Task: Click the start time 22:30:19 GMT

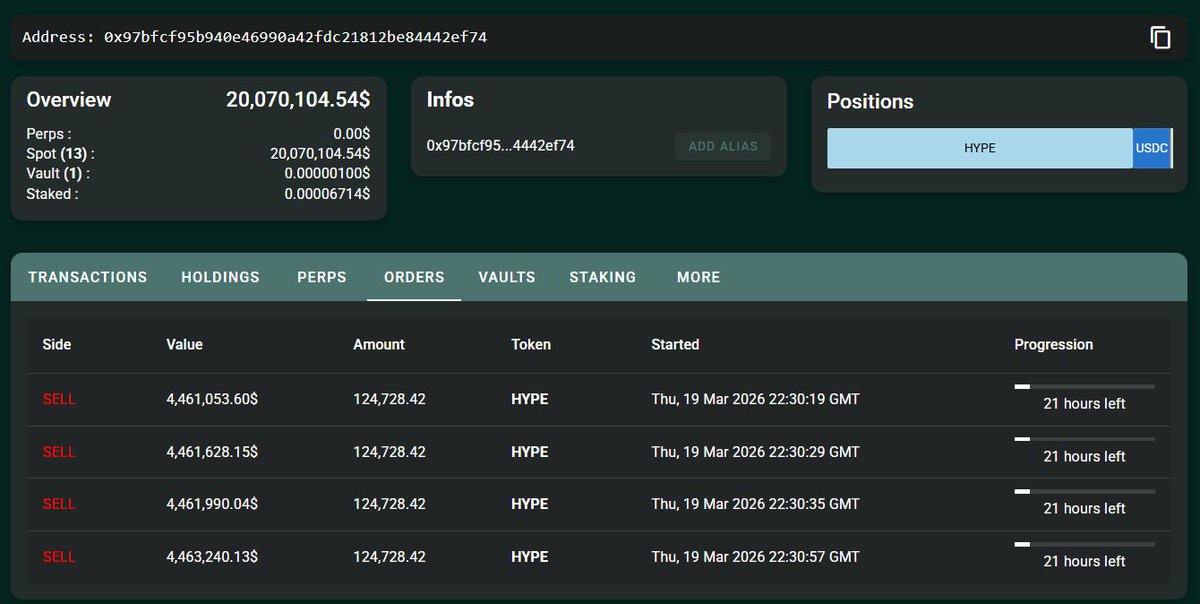Action: (755, 399)
